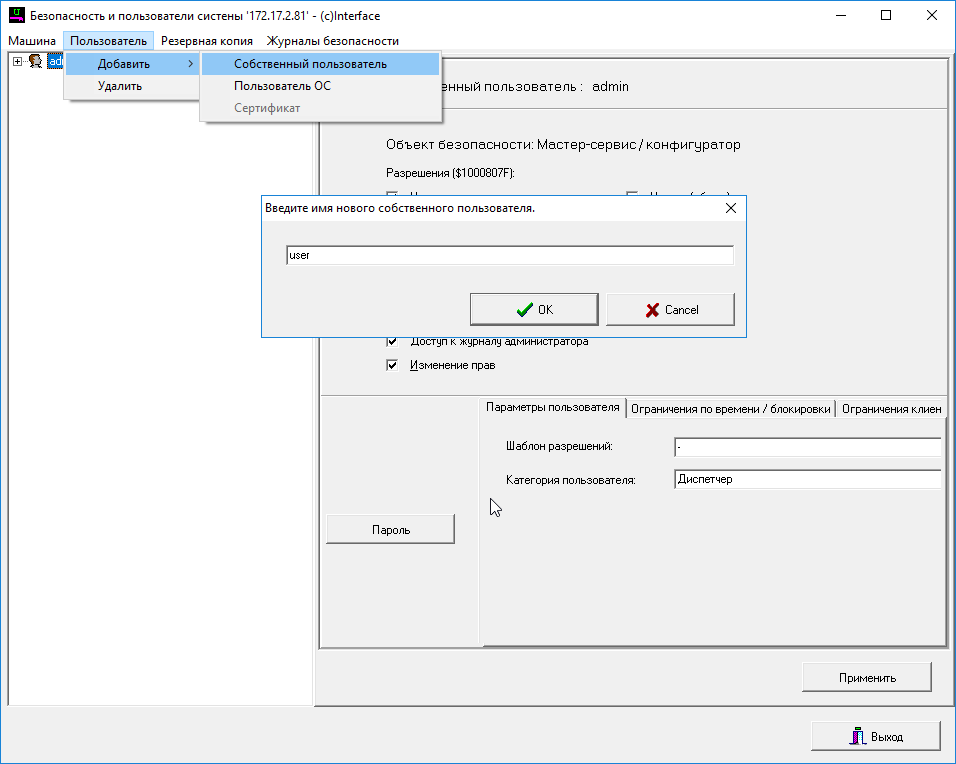Click the user name input field
Screen dimensions: 956x764
509,255
